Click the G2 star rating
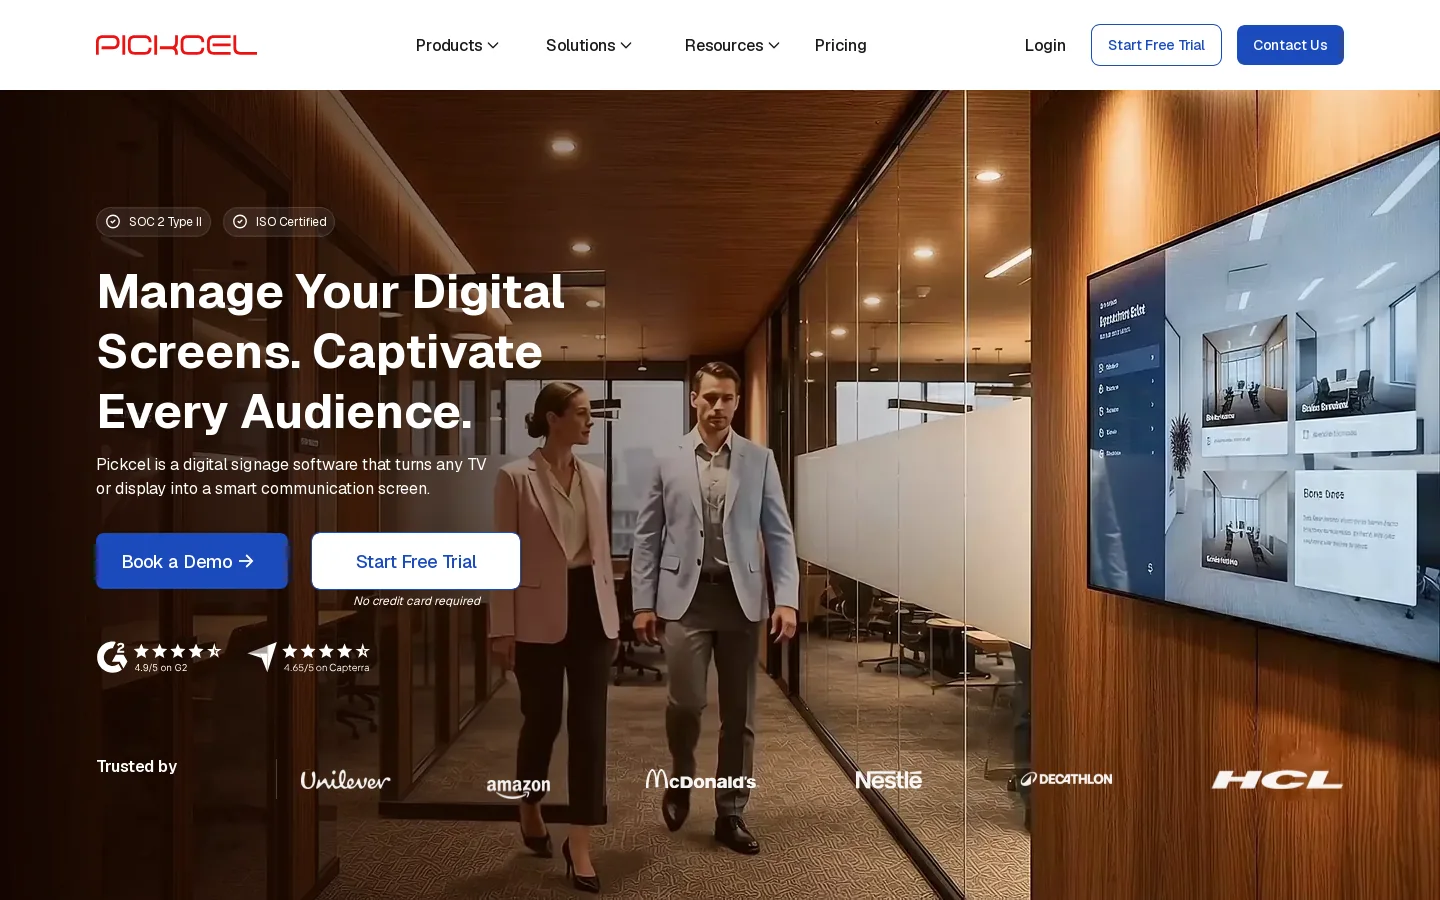 point(178,651)
